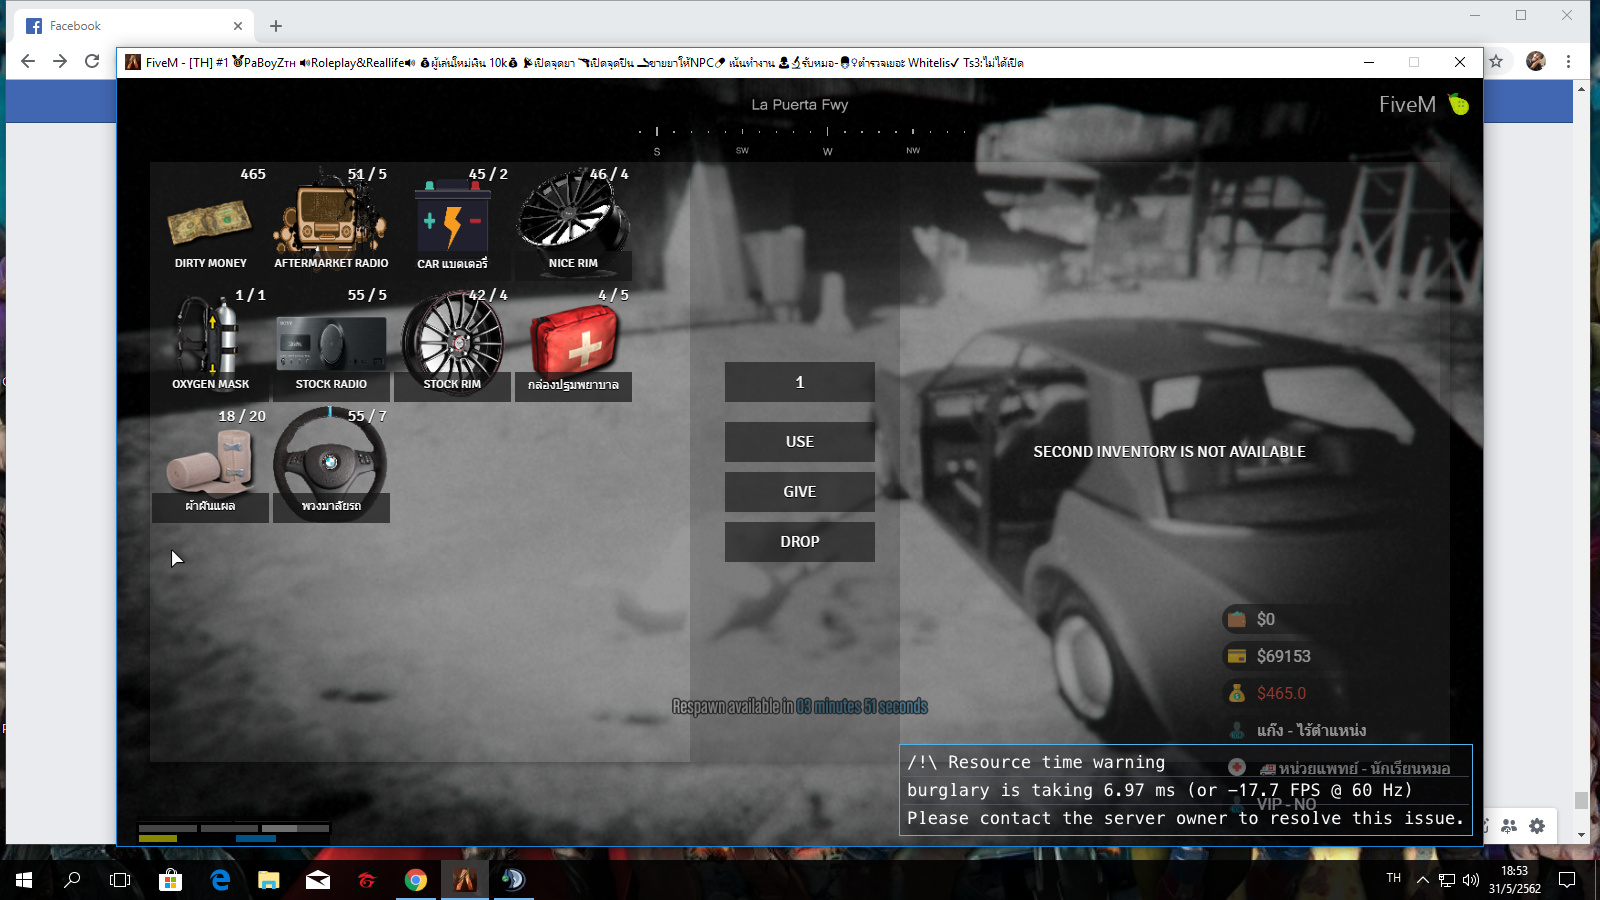Select the Dirty Money inventory item

[210, 220]
